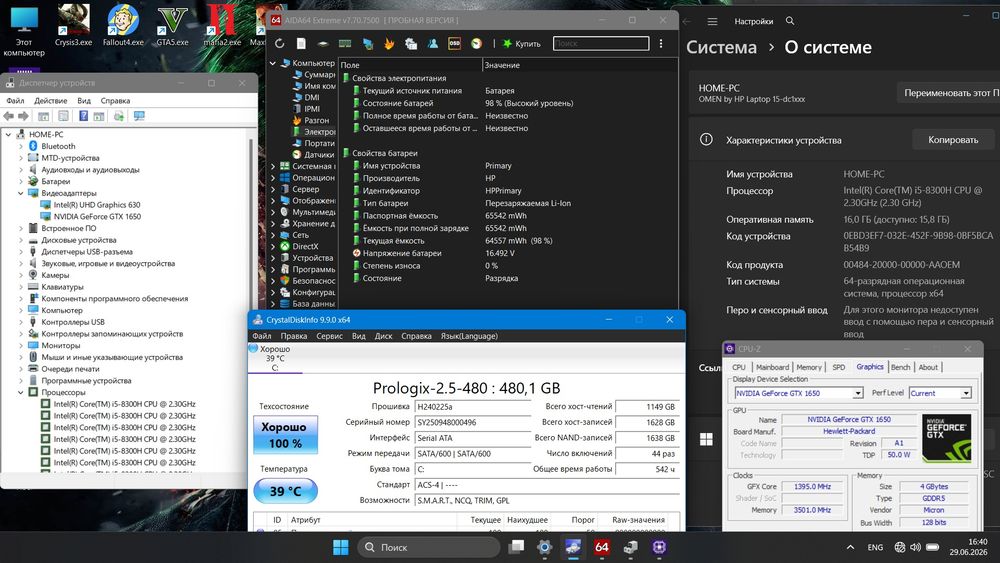Click the AIDA64 OSD panel icon
Viewport: 1000px width, 563px height.
point(454,43)
